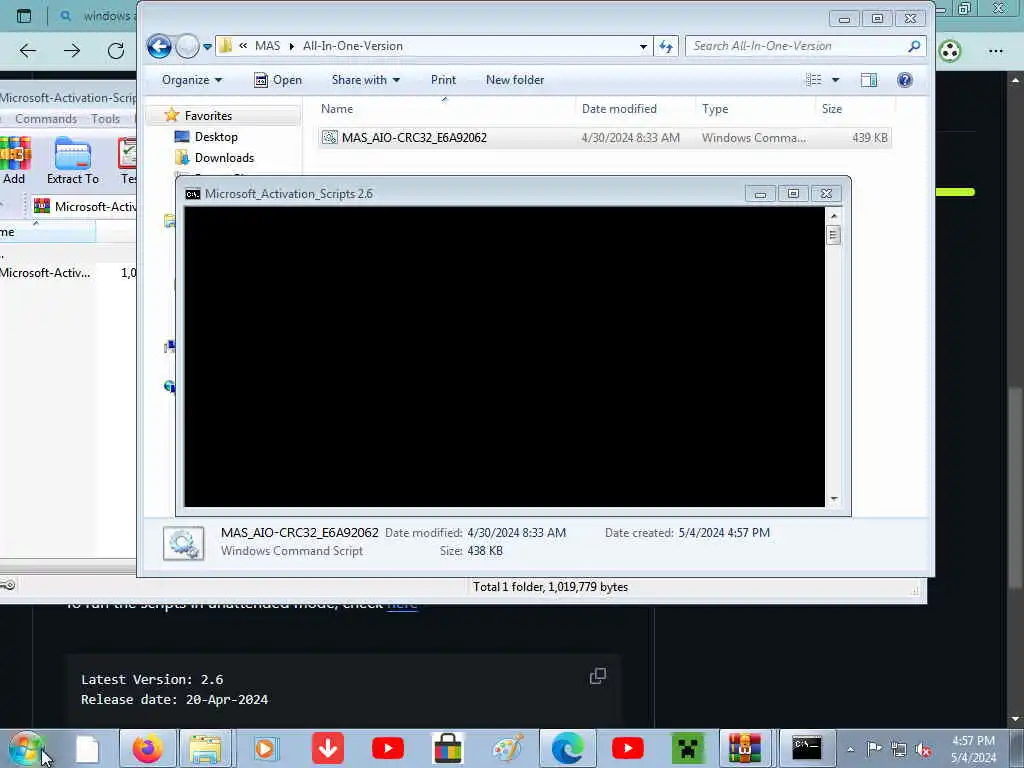Click the Add button in WinRAR

[14, 161]
